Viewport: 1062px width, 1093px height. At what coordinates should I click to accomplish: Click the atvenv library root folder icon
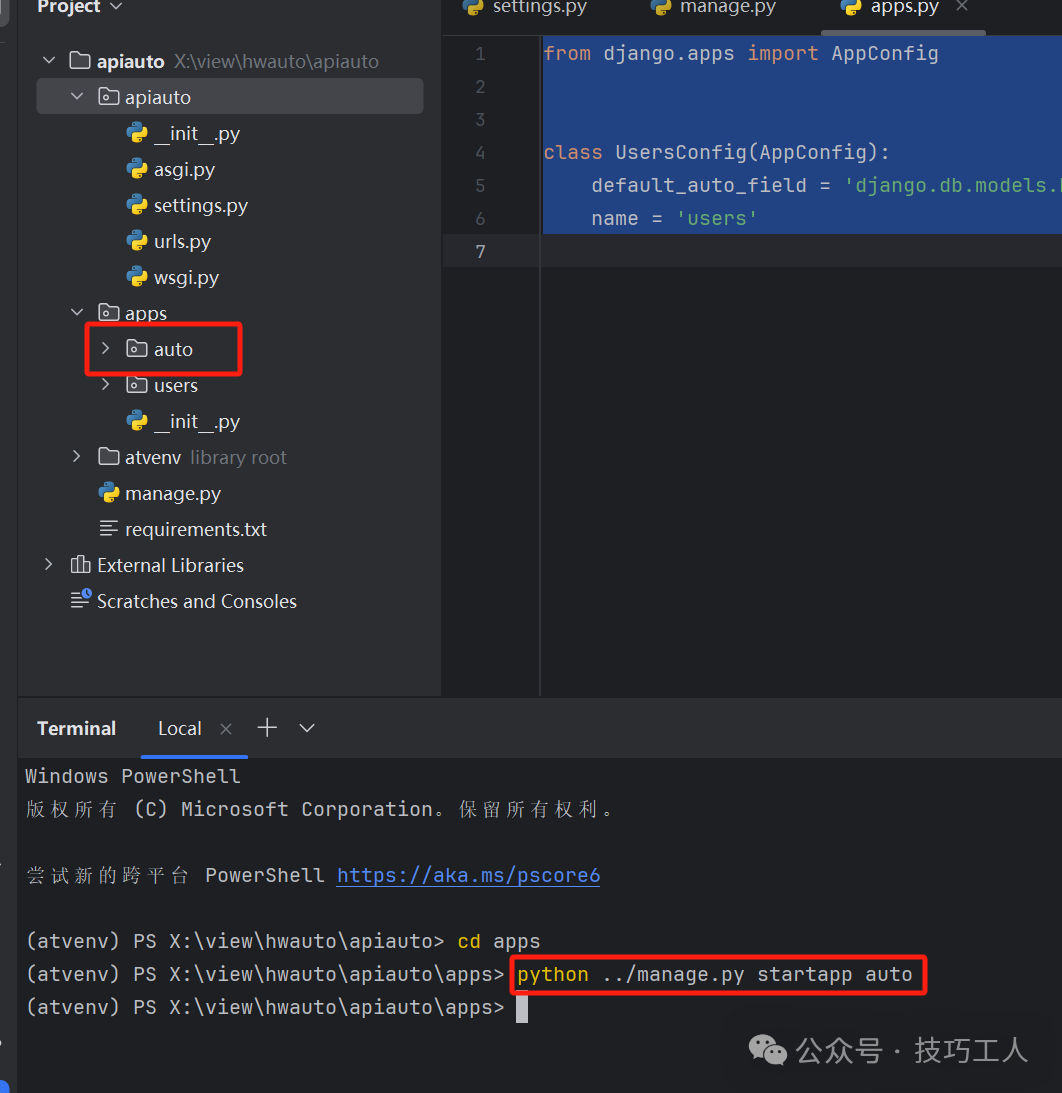(109, 457)
